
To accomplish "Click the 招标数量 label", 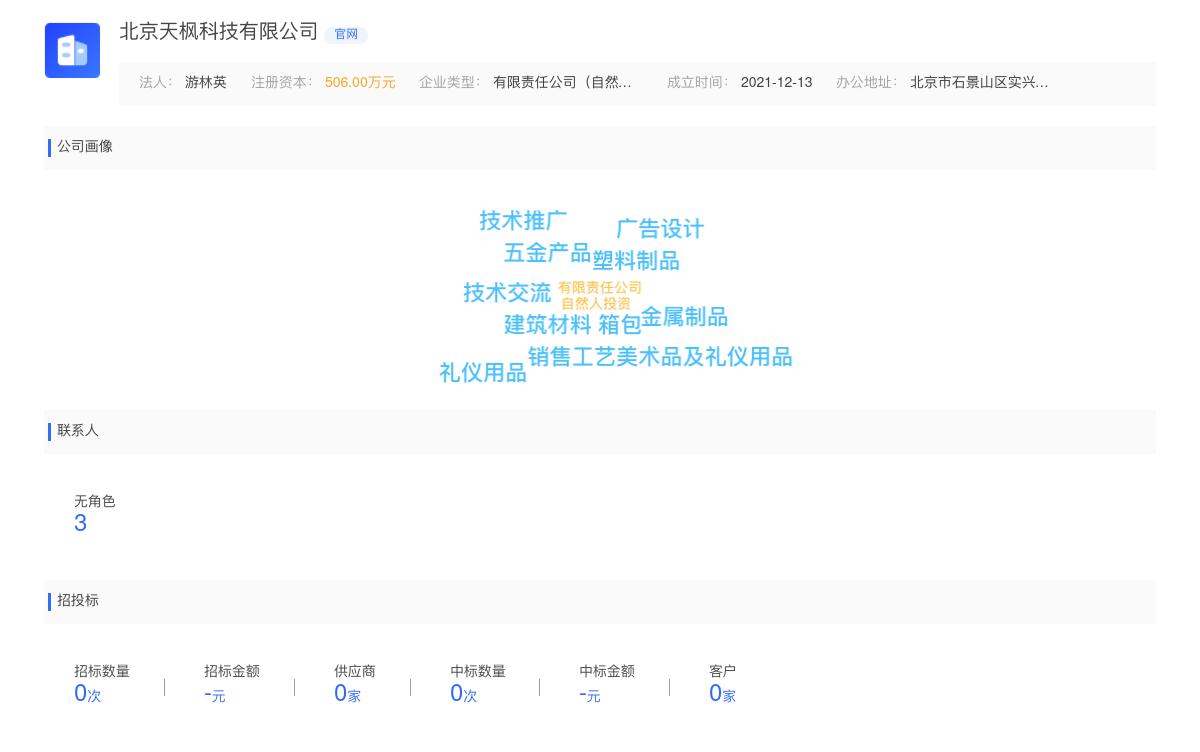I will (x=102, y=672).
